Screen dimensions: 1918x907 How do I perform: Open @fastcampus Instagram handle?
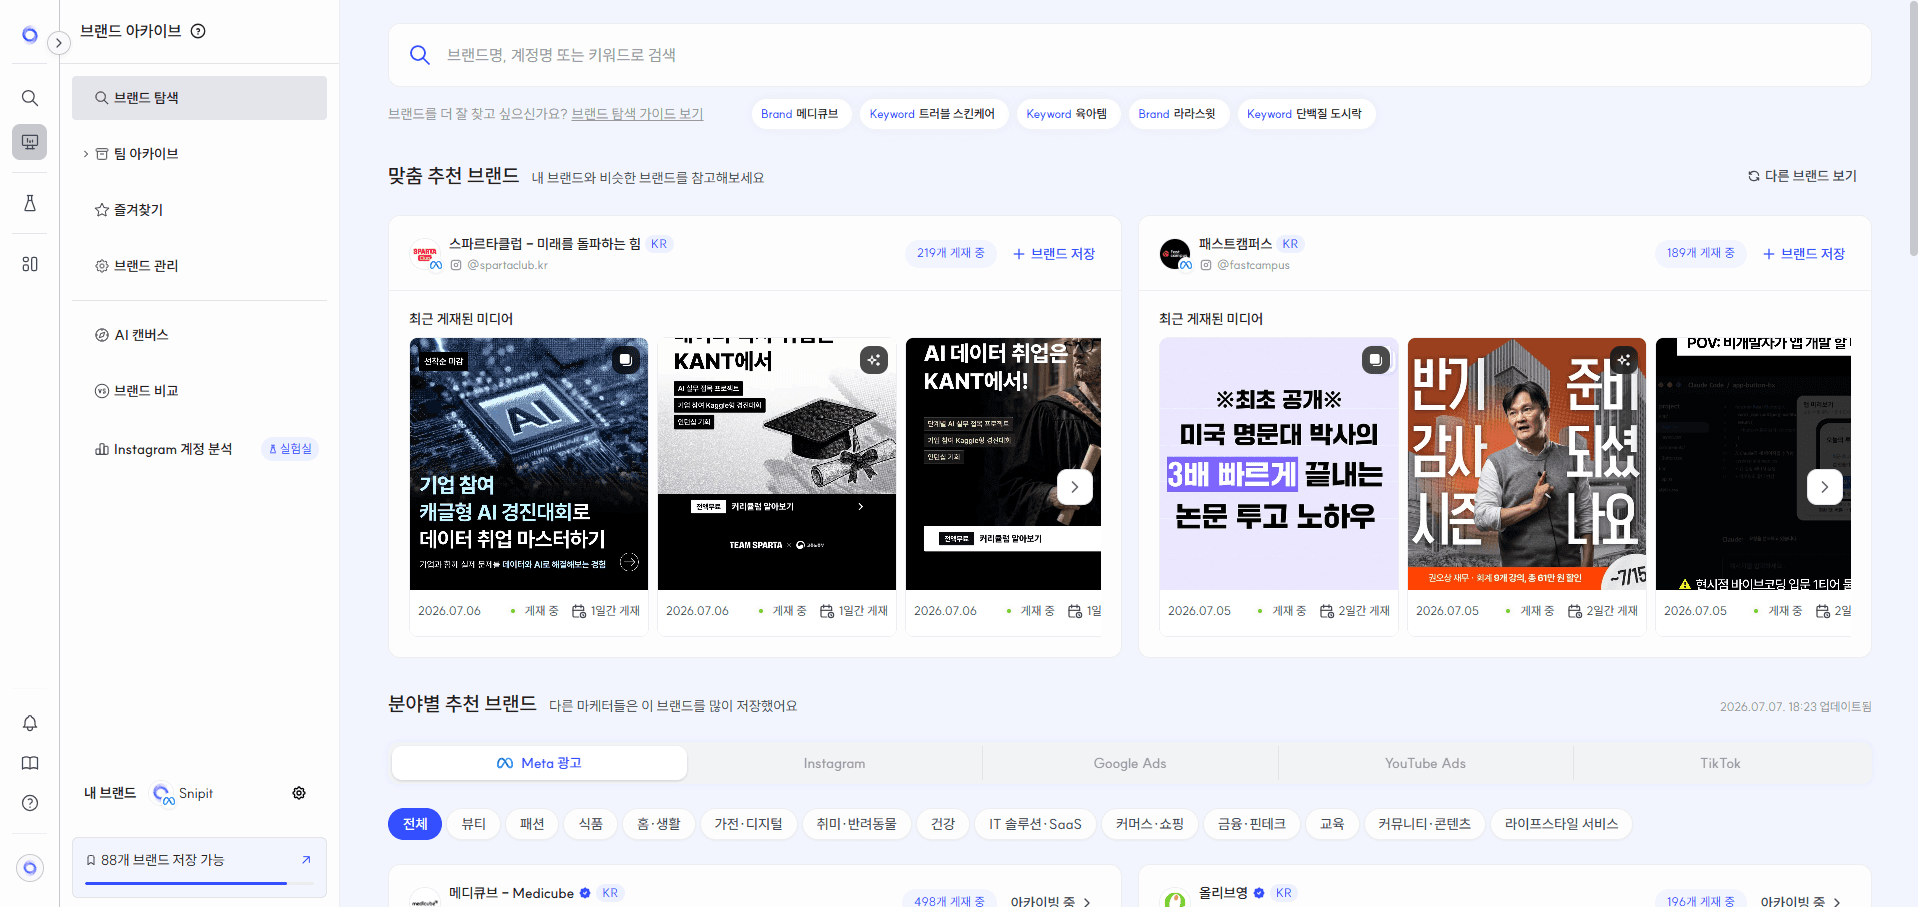point(1253,265)
